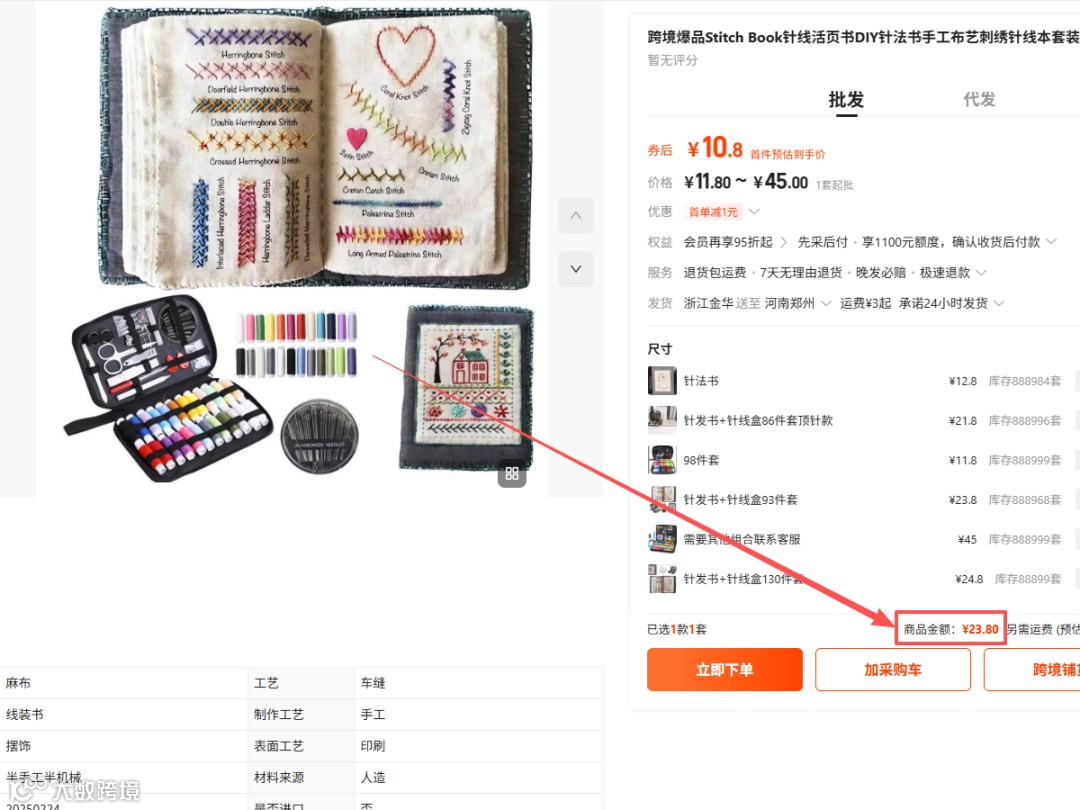The width and height of the screenshot is (1080, 810).
Task: Expand the 承诺24小时发货 shipping chevron
Action: pyautogui.click(x=999, y=303)
